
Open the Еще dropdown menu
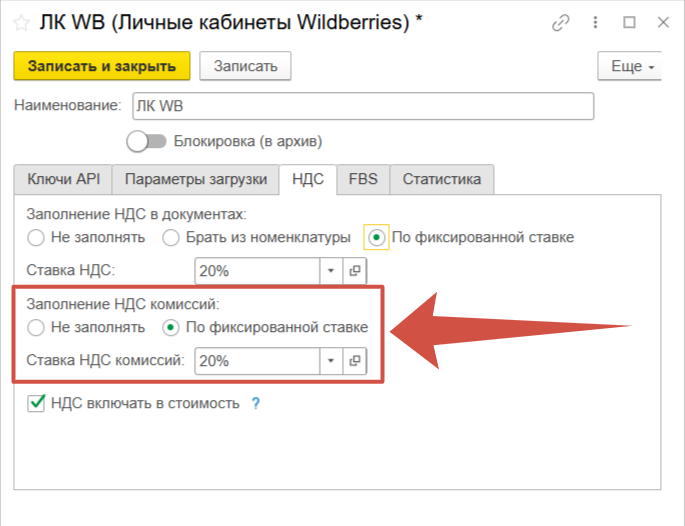[630, 66]
